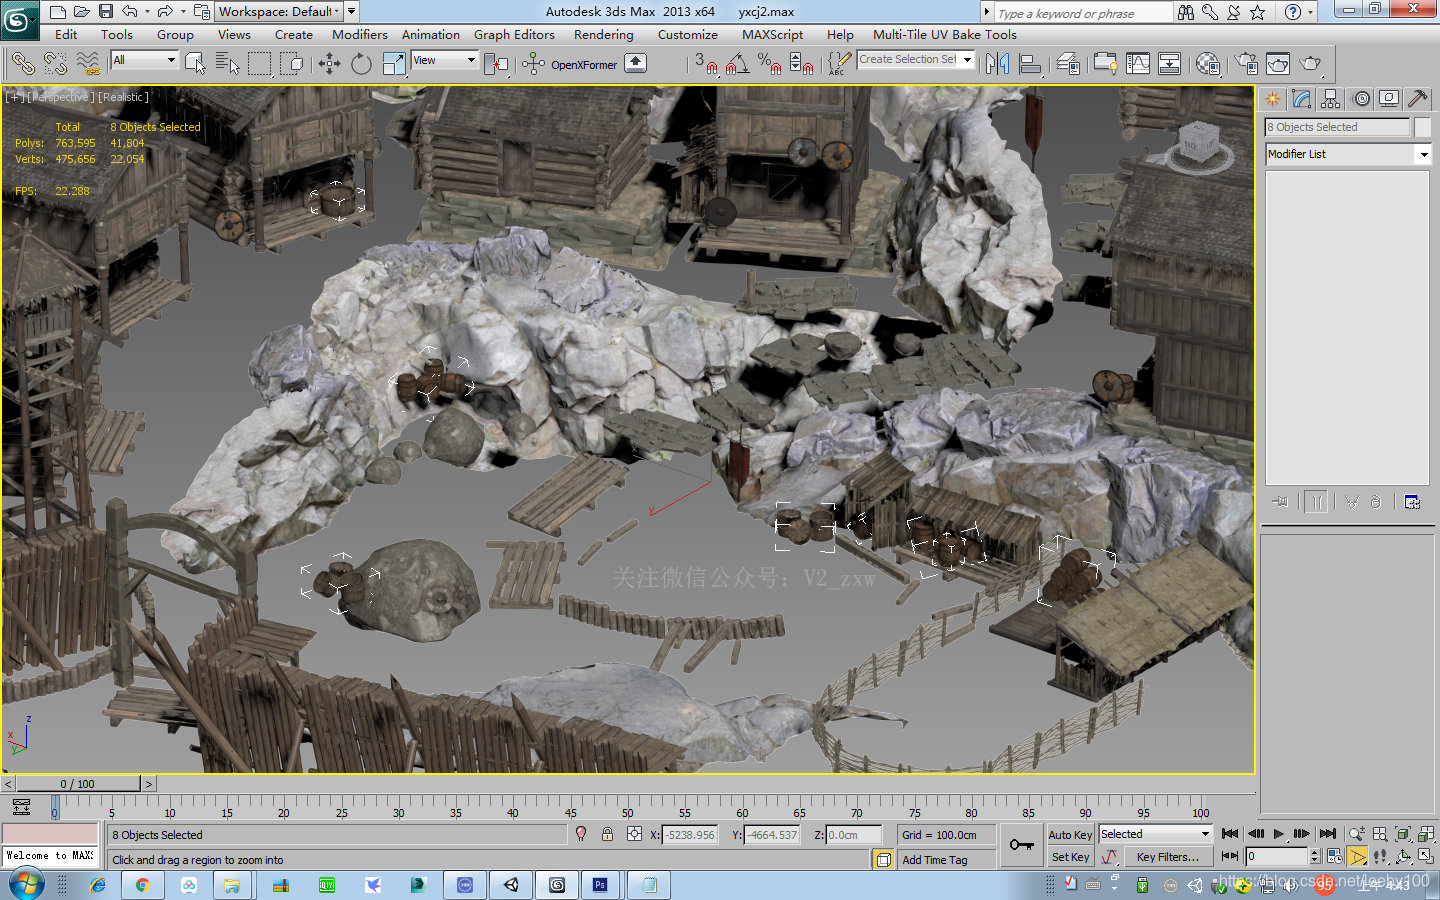Image resolution: width=1440 pixels, height=900 pixels.
Task: Select the Select Object tool
Action: click(x=195, y=63)
